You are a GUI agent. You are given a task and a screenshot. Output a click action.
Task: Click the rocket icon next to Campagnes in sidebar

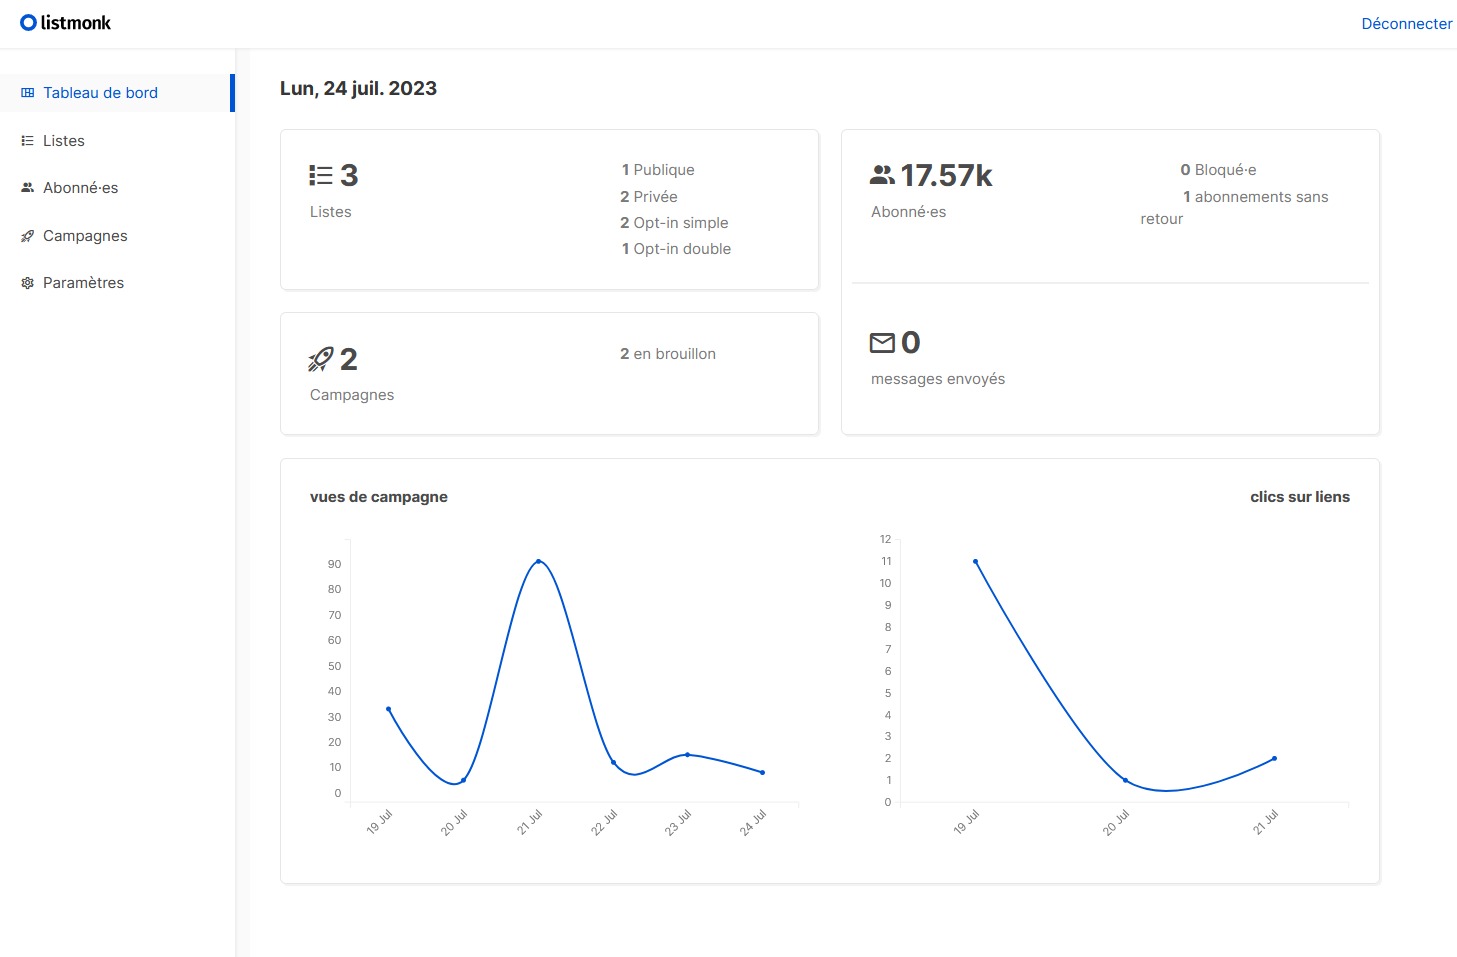(x=28, y=236)
